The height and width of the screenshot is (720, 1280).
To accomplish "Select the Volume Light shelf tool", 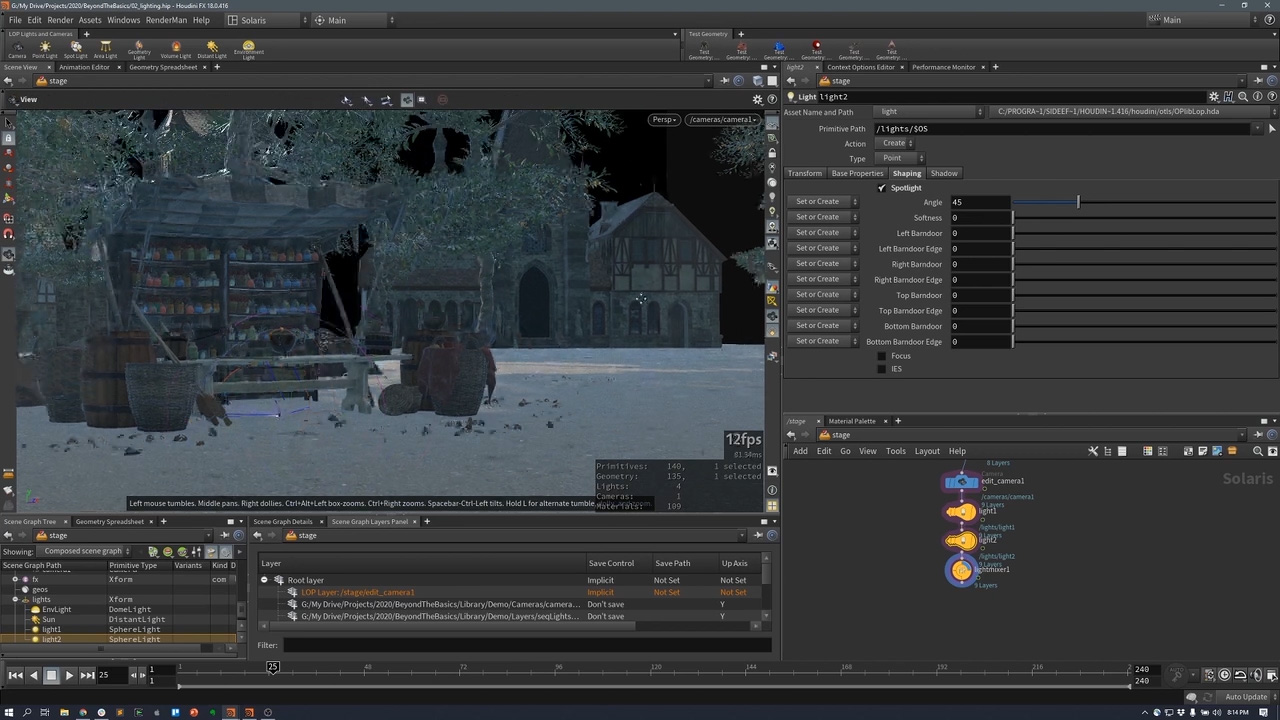I will (176, 50).
